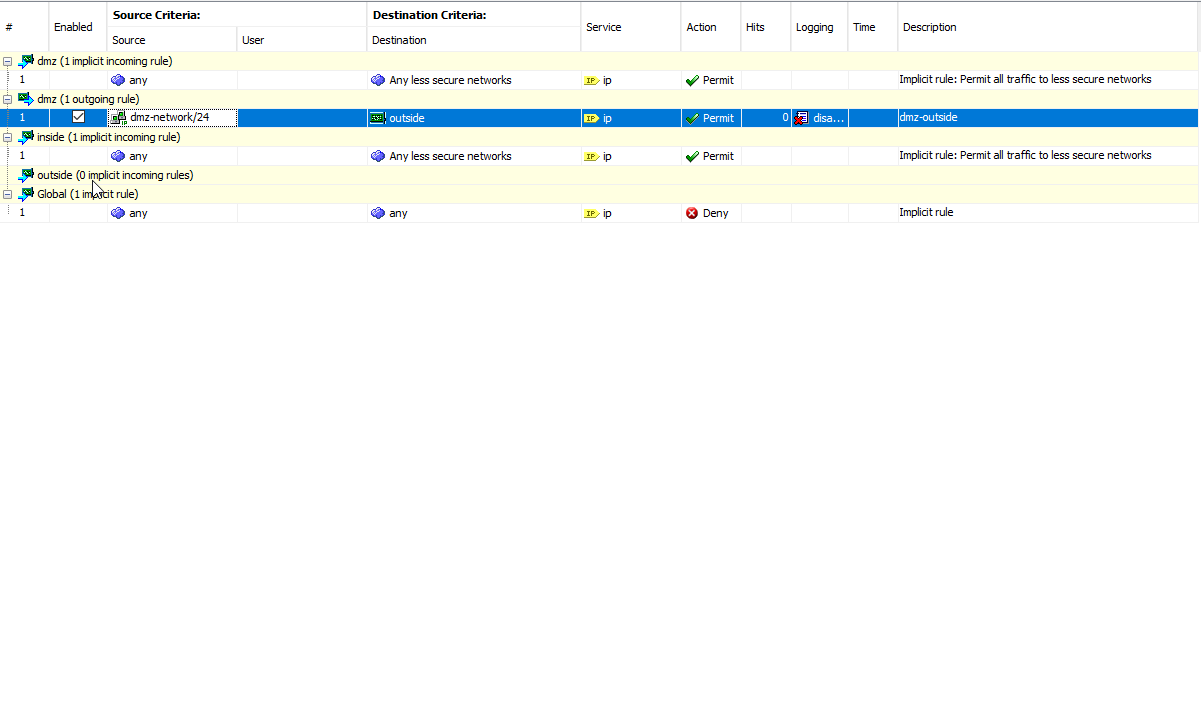The height and width of the screenshot is (720, 1201).
Task: Click the red Deny icon on the Global implicit rule
Action: [690, 213]
